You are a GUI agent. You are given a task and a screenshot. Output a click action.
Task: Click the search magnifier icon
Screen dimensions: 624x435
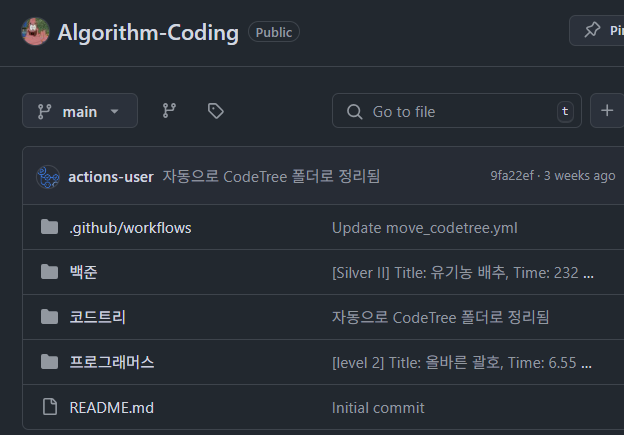[x=354, y=112]
